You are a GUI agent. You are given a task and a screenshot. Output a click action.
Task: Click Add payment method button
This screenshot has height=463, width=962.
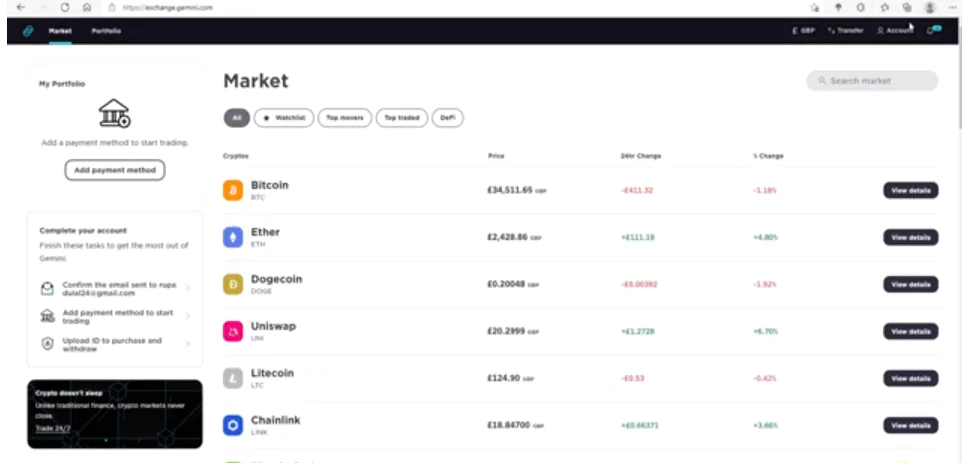click(x=115, y=170)
